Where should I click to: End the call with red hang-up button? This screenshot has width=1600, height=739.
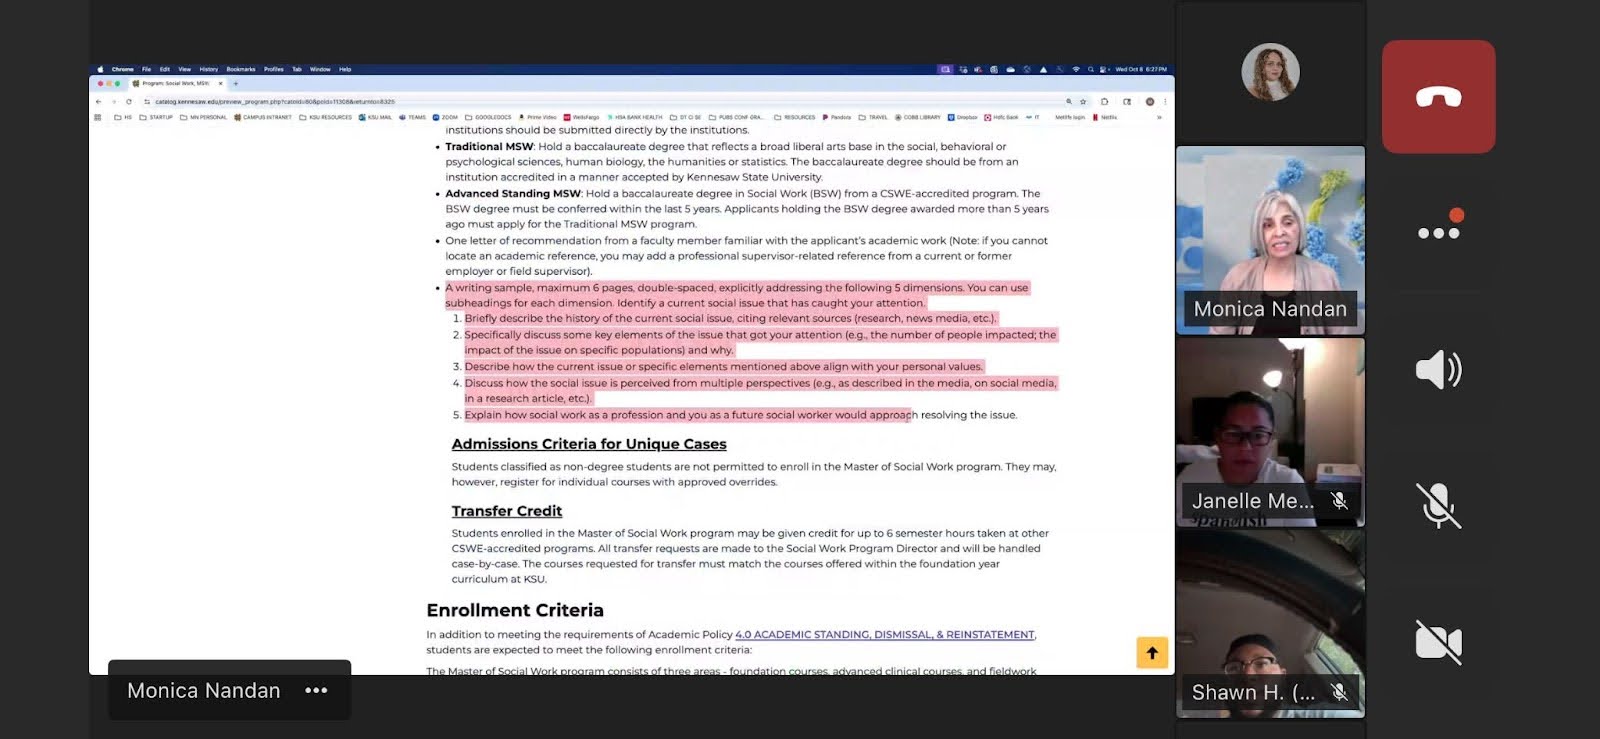(x=1438, y=97)
